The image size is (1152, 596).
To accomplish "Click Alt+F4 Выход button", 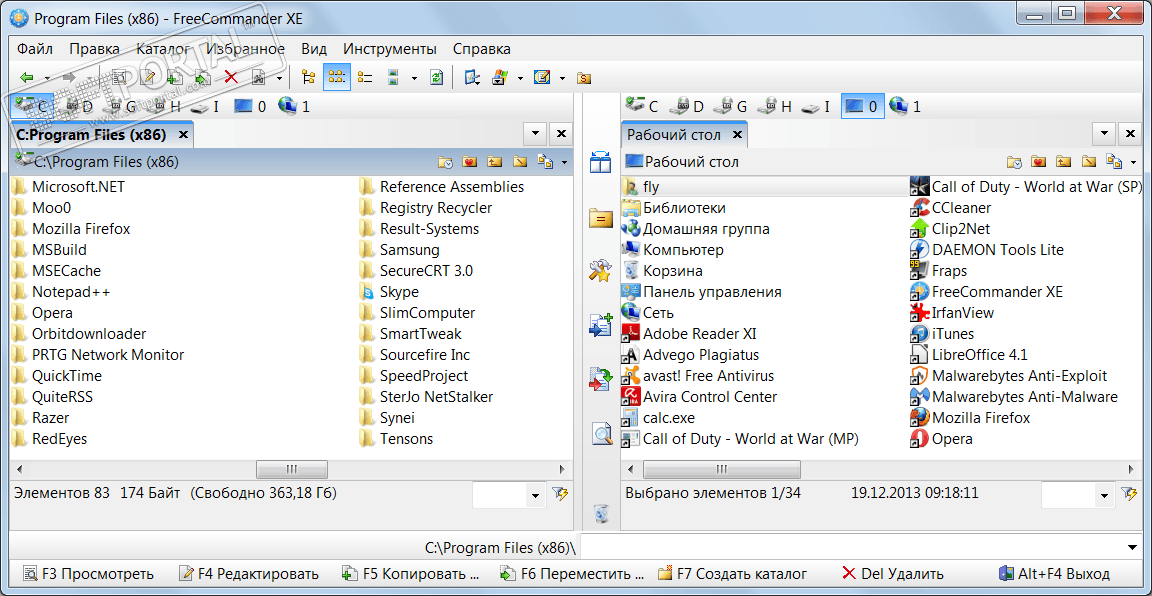I will pos(1054,574).
